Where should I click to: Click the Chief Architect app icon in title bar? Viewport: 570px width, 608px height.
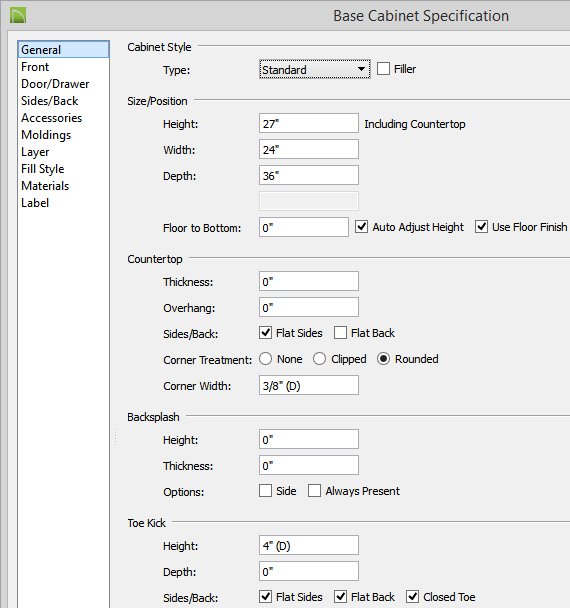pyautogui.click(x=18, y=16)
